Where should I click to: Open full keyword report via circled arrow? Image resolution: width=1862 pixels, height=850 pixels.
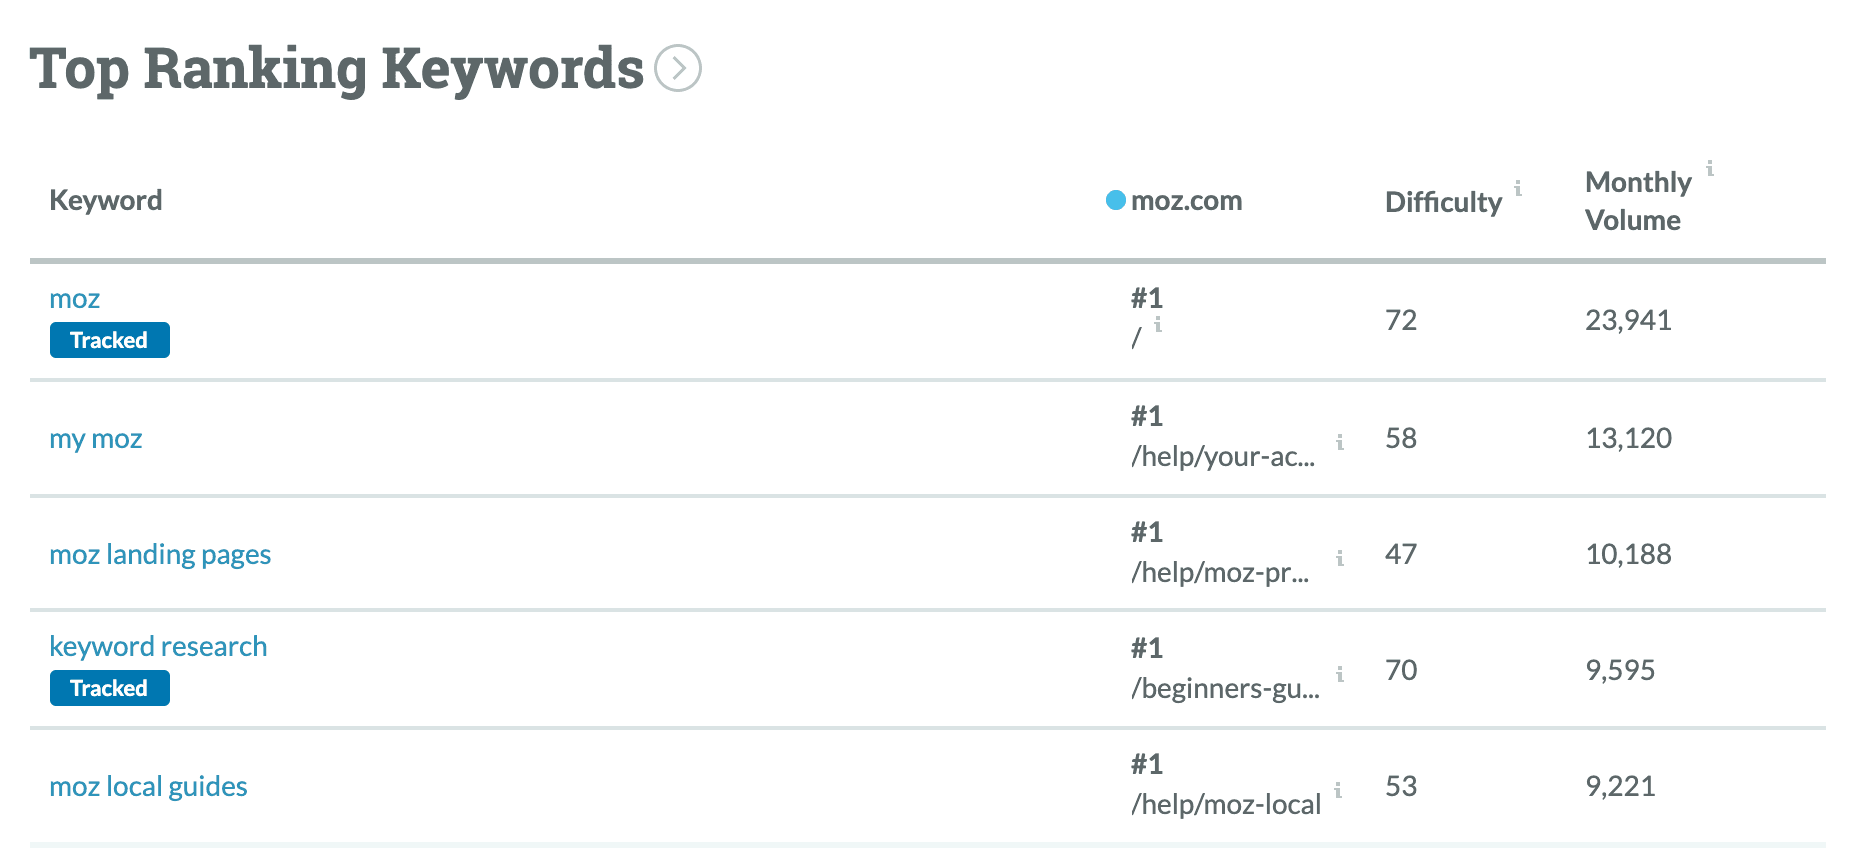tap(679, 68)
